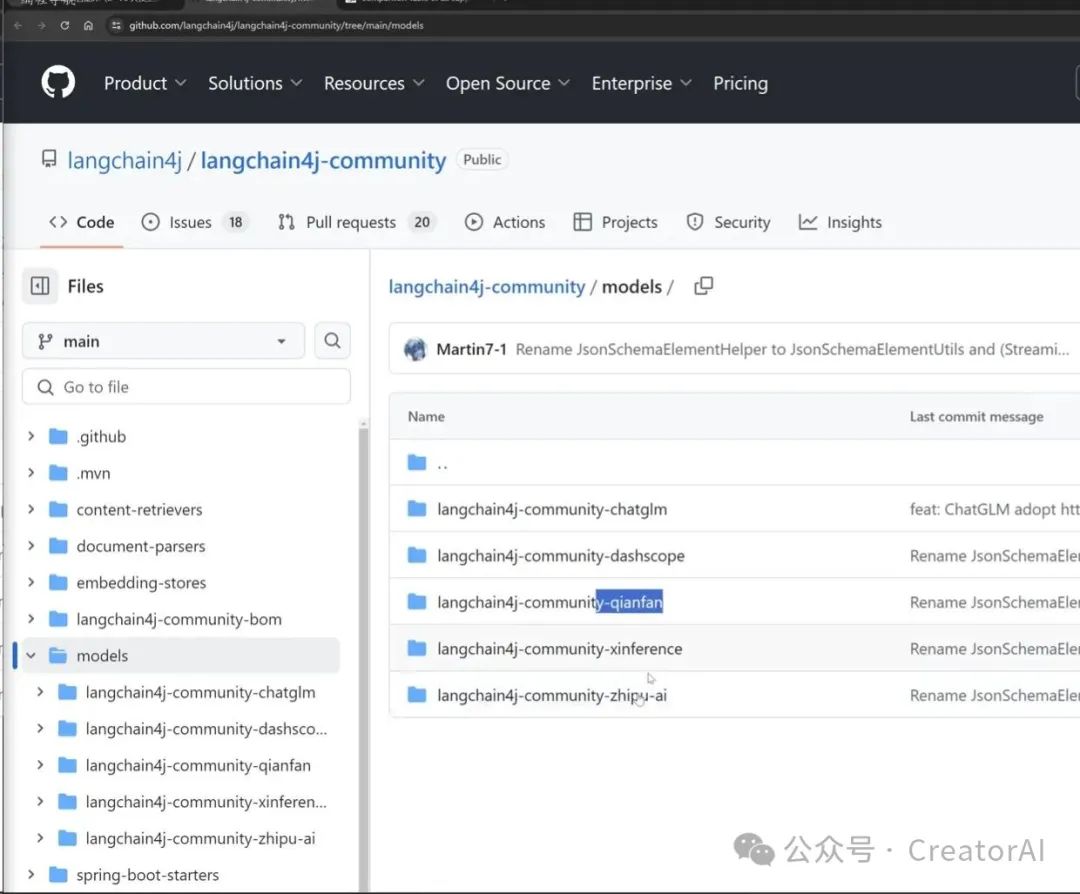This screenshot has height=894, width=1080.
Task: Click the repository icon before langchain4j
Action: (49, 159)
